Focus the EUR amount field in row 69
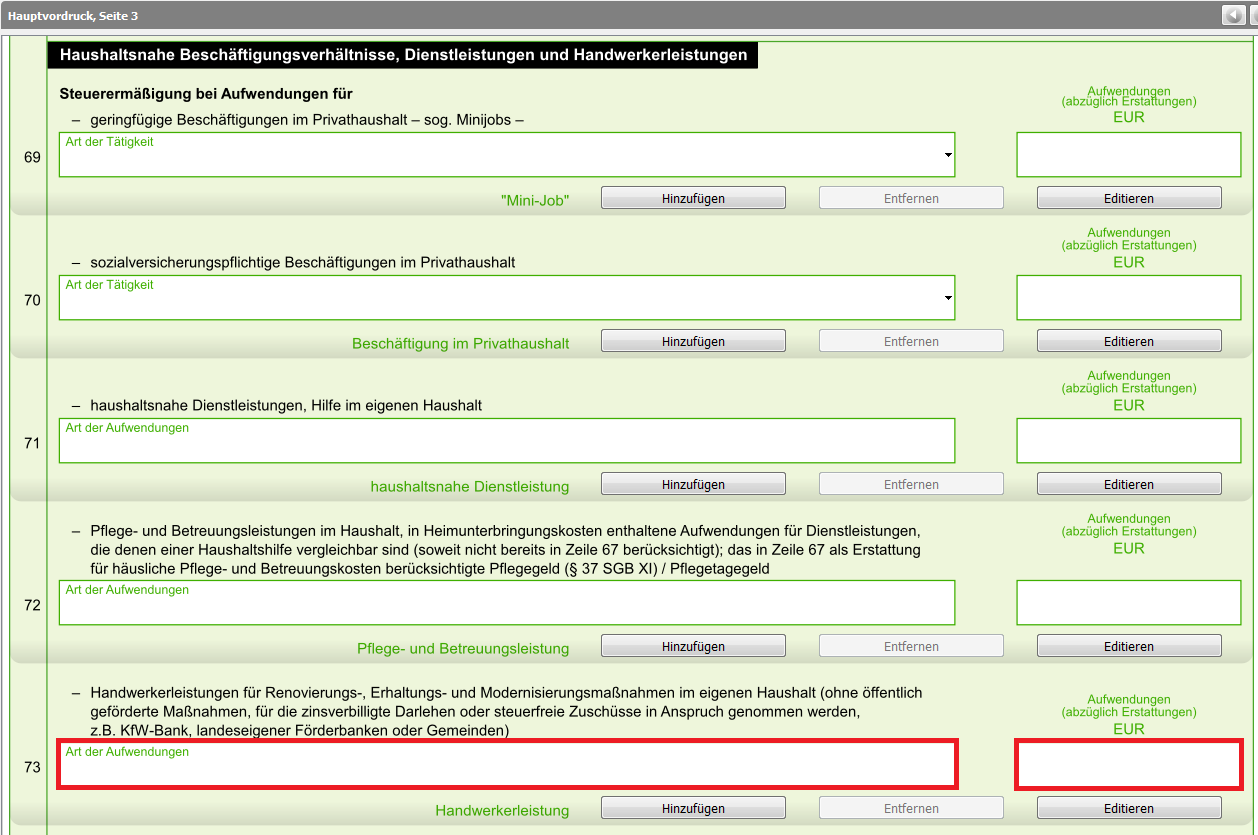 tap(1128, 155)
